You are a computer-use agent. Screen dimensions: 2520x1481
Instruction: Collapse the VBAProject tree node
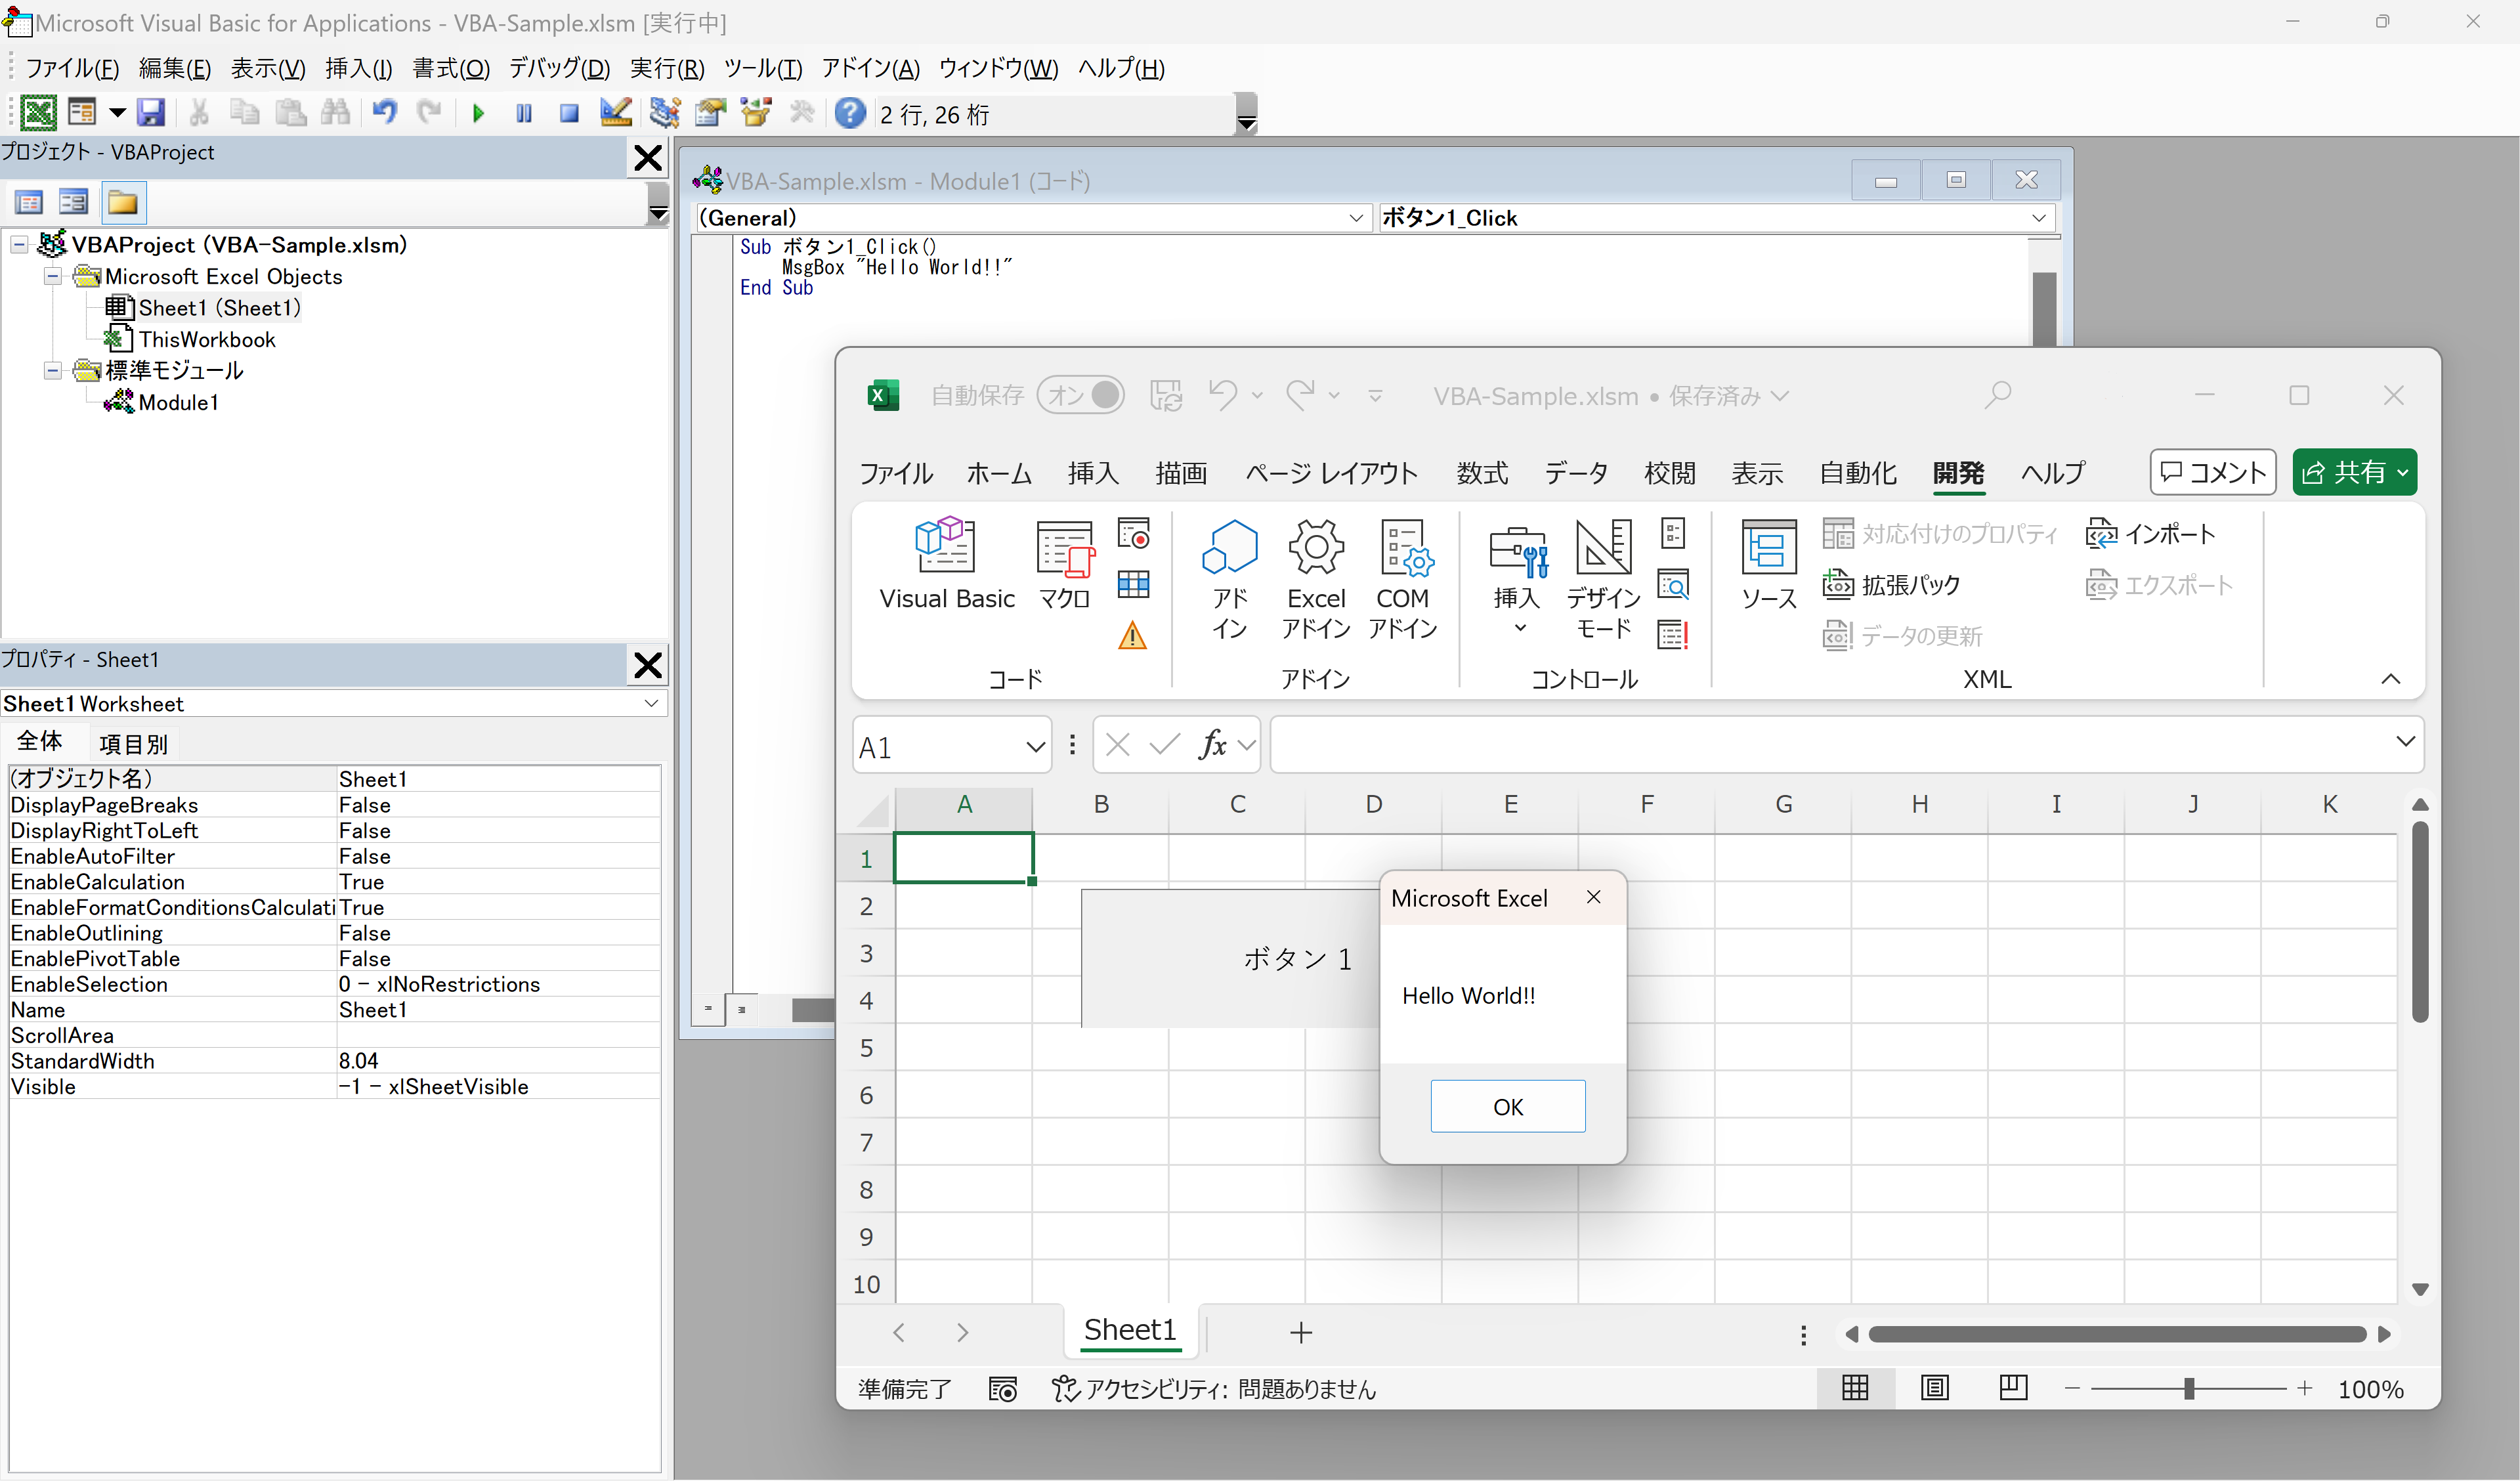click(19, 245)
